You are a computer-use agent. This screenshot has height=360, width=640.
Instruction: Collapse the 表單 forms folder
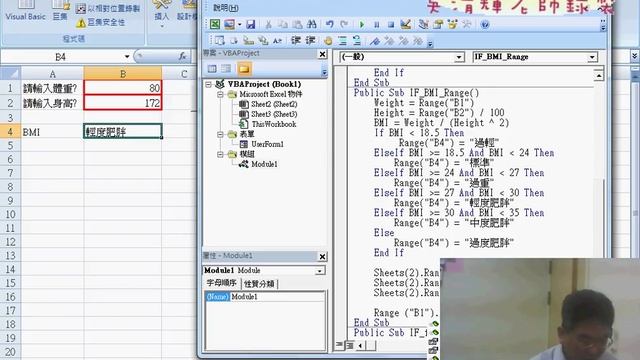pos(220,134)
